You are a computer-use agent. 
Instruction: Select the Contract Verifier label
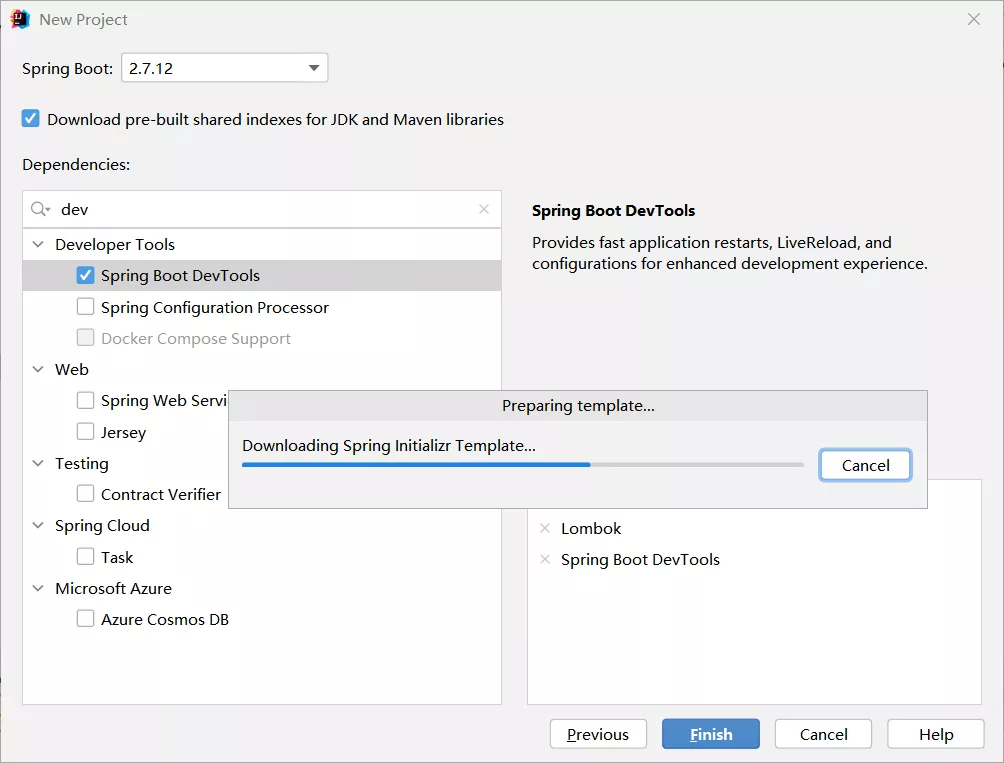(x=161, y=494)
